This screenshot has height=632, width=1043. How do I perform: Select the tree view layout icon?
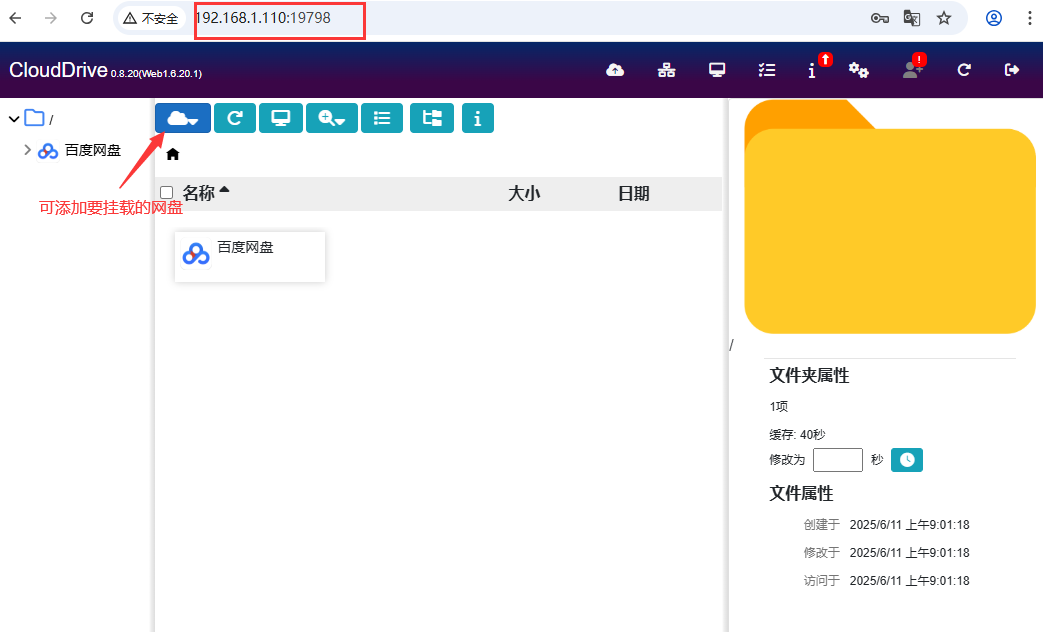pyautogui.click(x=431, y=118)
